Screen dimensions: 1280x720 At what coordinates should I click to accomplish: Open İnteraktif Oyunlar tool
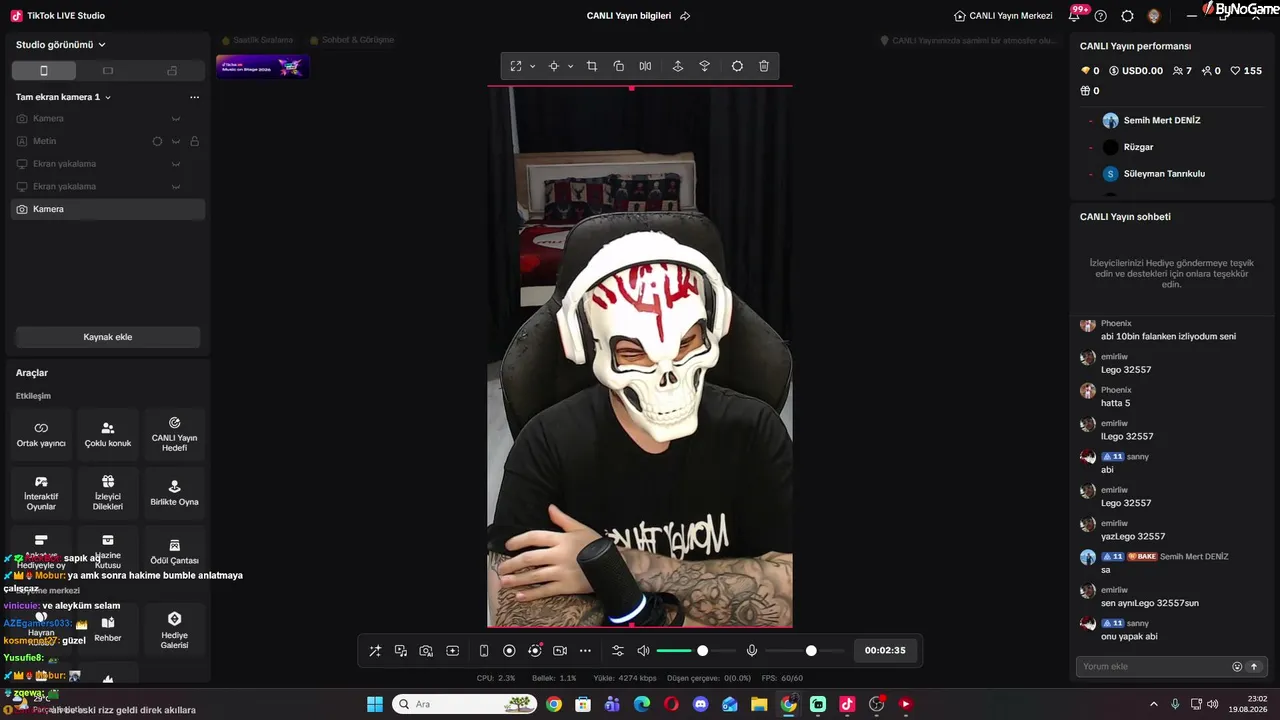41,492
